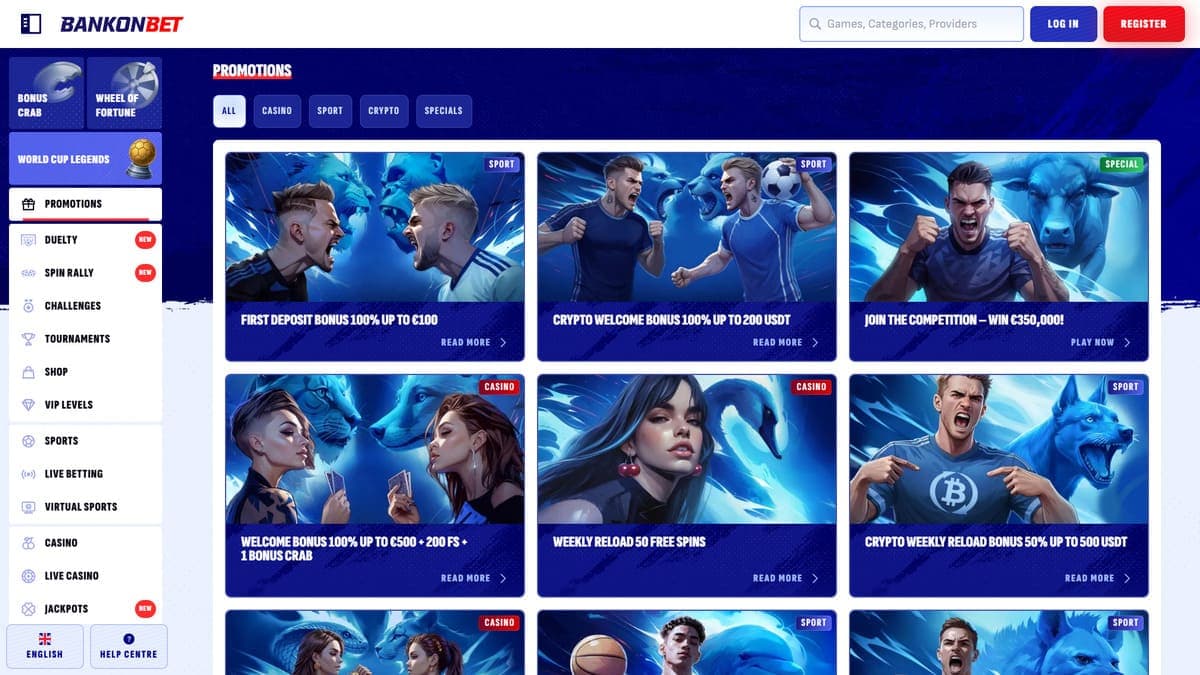Click NEW badge next to Jackpots
1200x675 pixels.
point(145,609)
